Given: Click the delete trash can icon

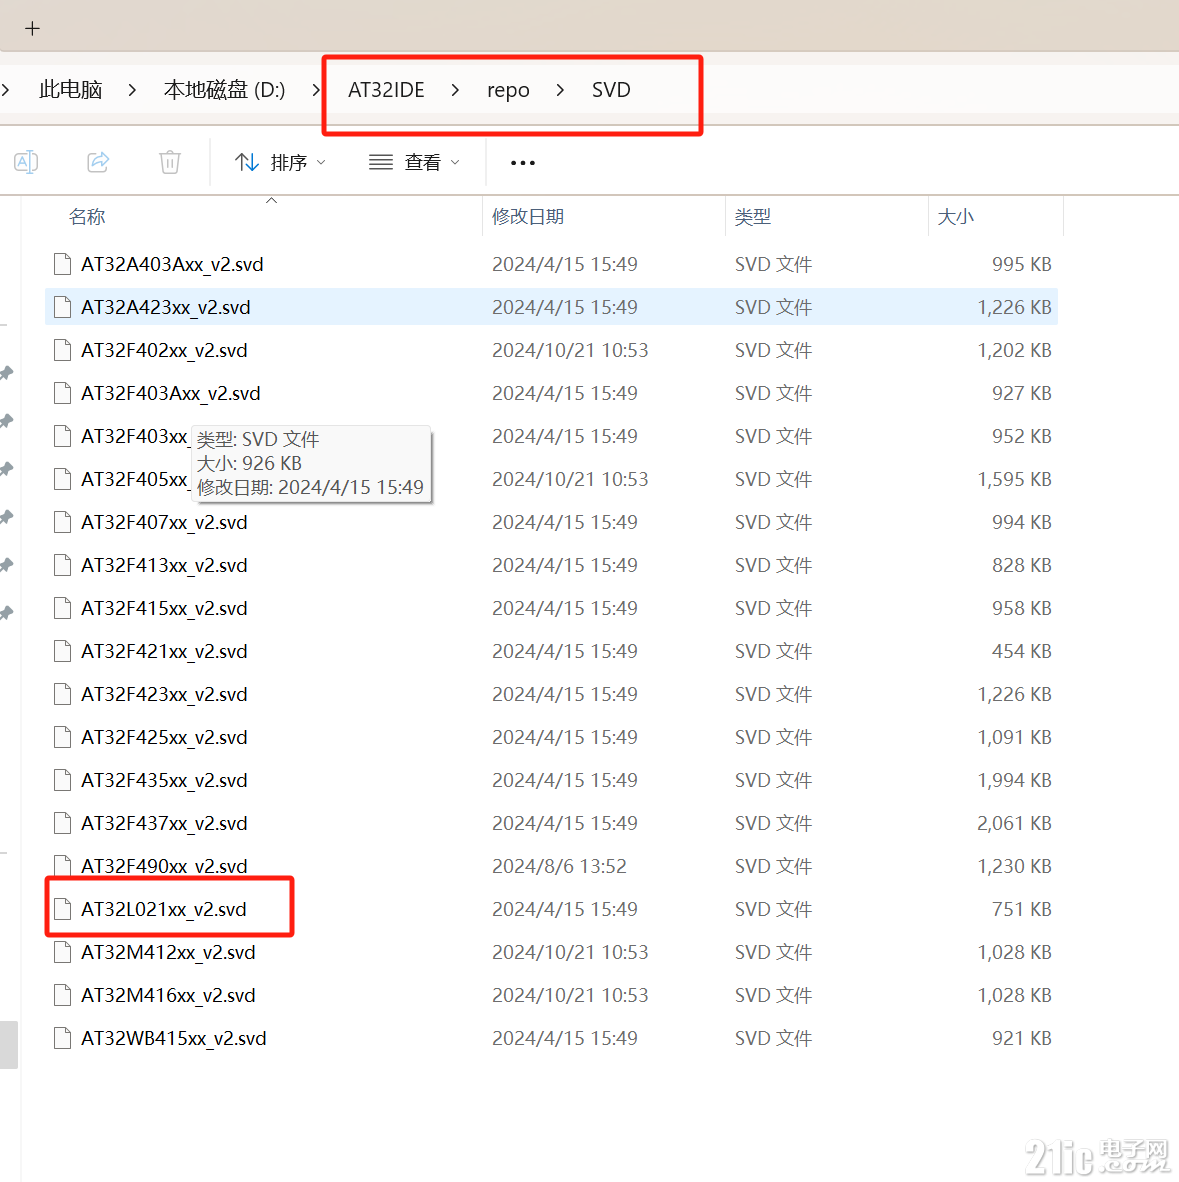Looking at the screenshot, I should (170, 162).
